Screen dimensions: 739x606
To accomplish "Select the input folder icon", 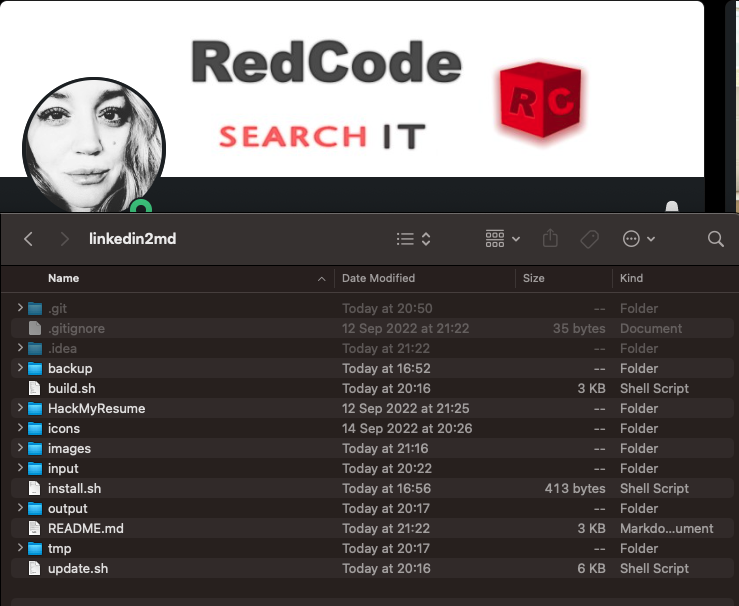I will pyautogui.click(x=35, y=468).
